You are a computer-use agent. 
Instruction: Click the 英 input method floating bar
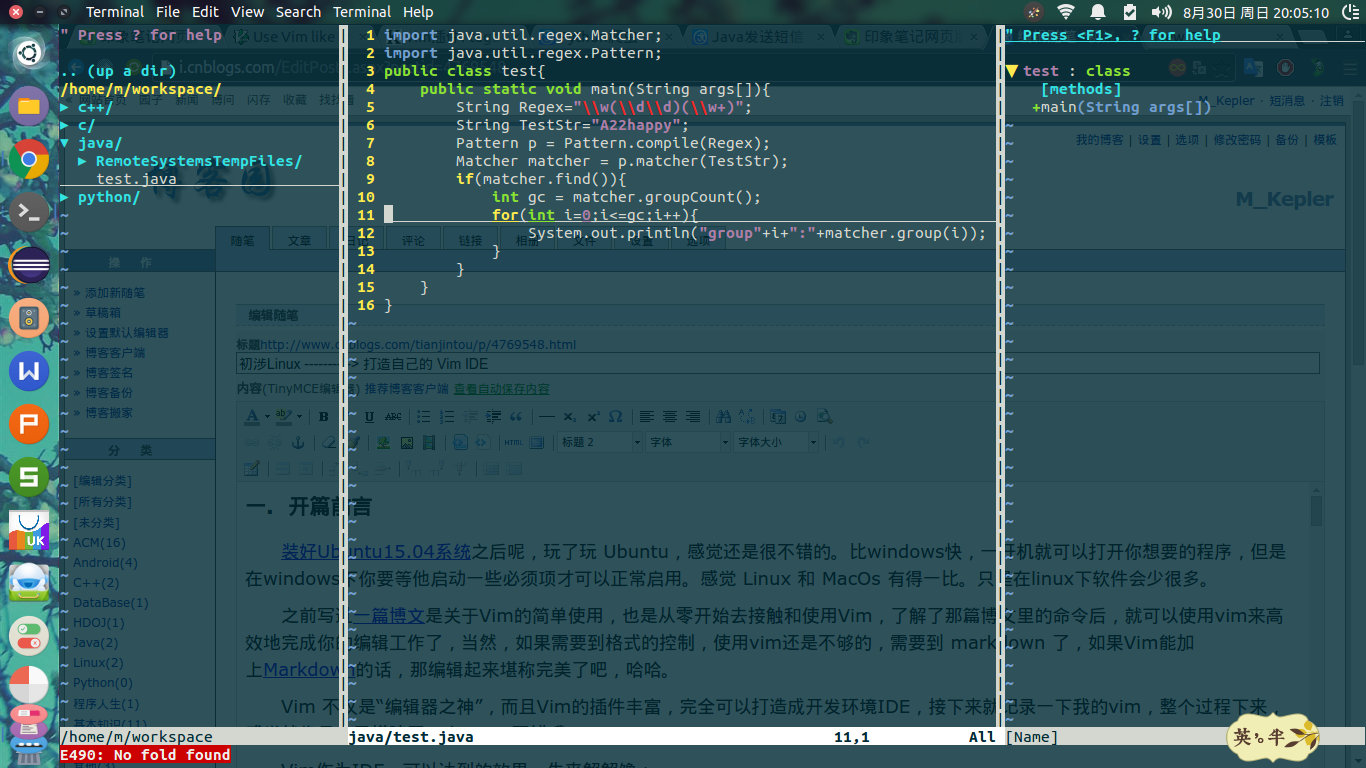[x=1273, y=738]
